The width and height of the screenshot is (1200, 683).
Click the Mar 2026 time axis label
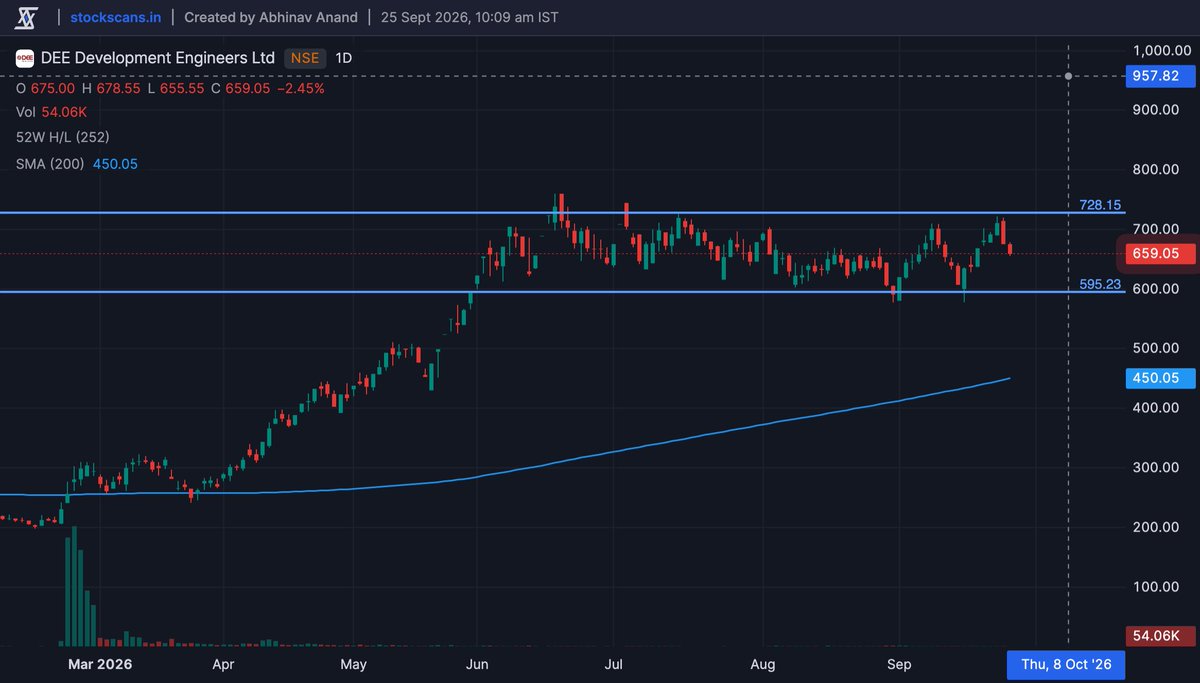100,664
